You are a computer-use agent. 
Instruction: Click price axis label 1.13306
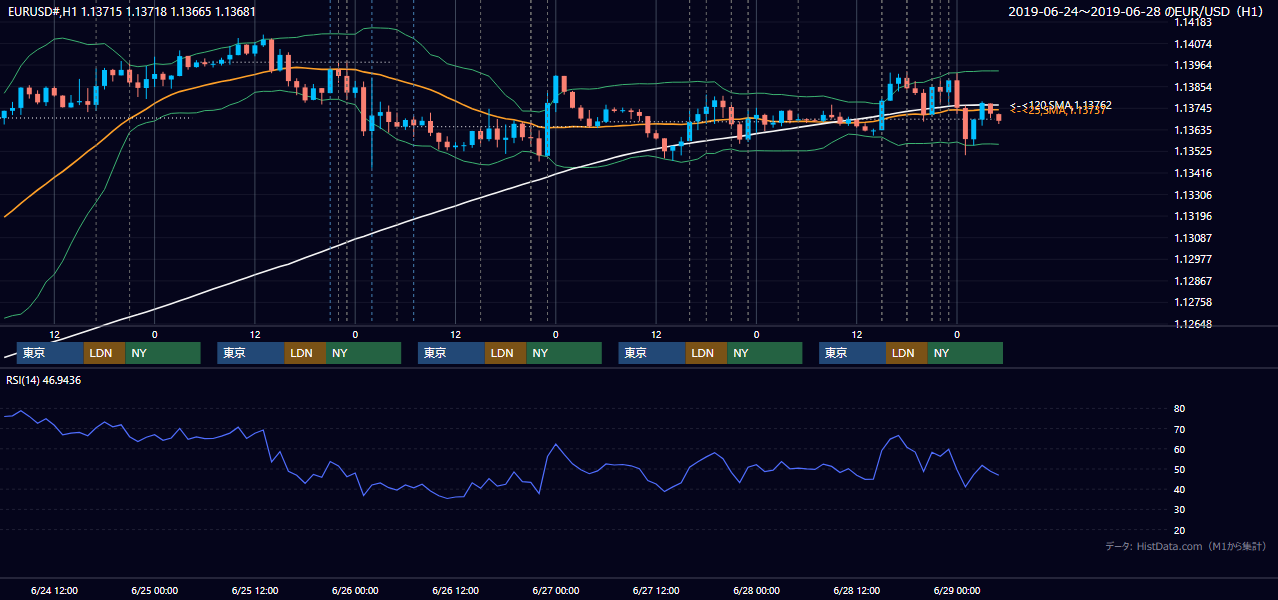[1192, 195]
